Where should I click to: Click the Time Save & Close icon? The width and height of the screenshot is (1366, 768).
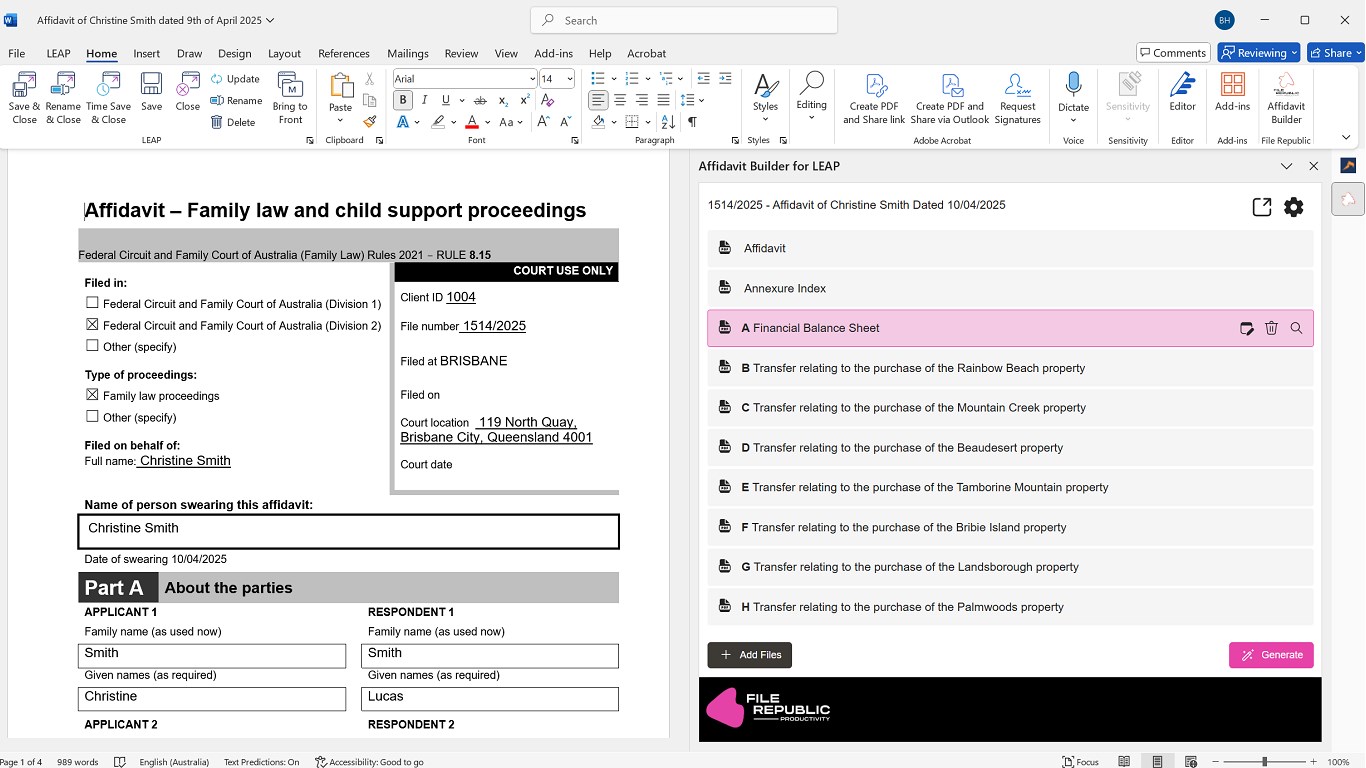(x=108, y=97)
